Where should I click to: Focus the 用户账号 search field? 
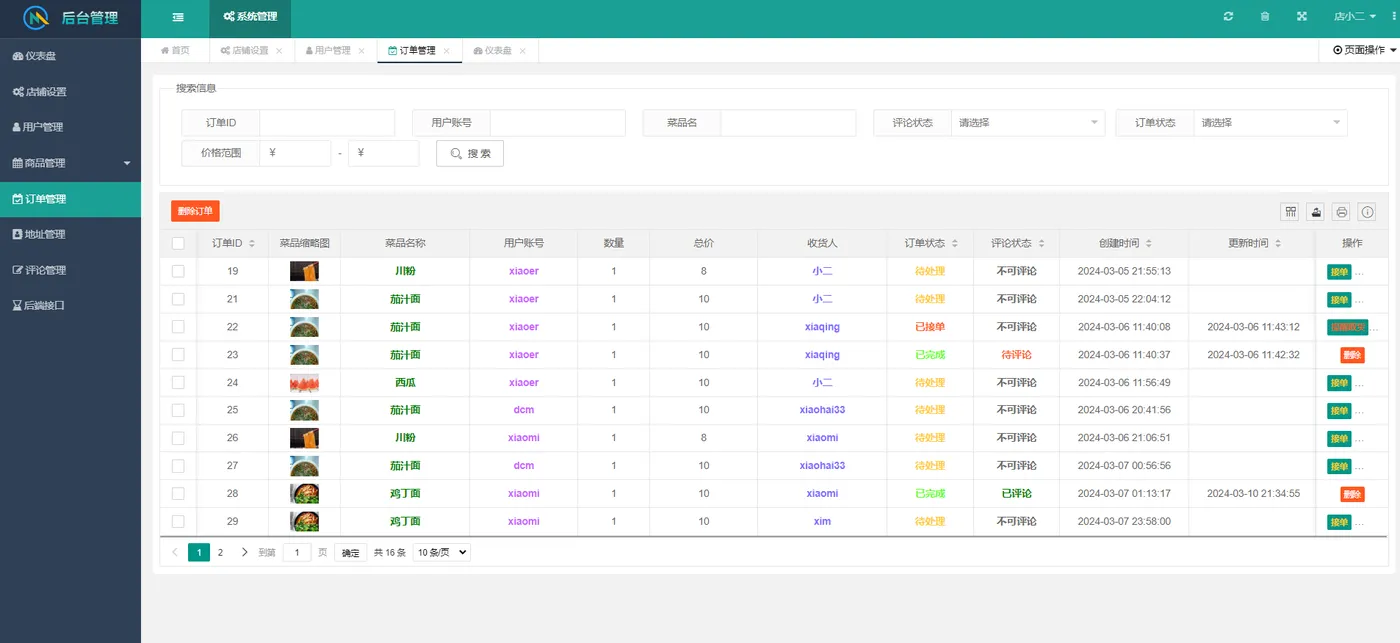[x=558, y=123]
